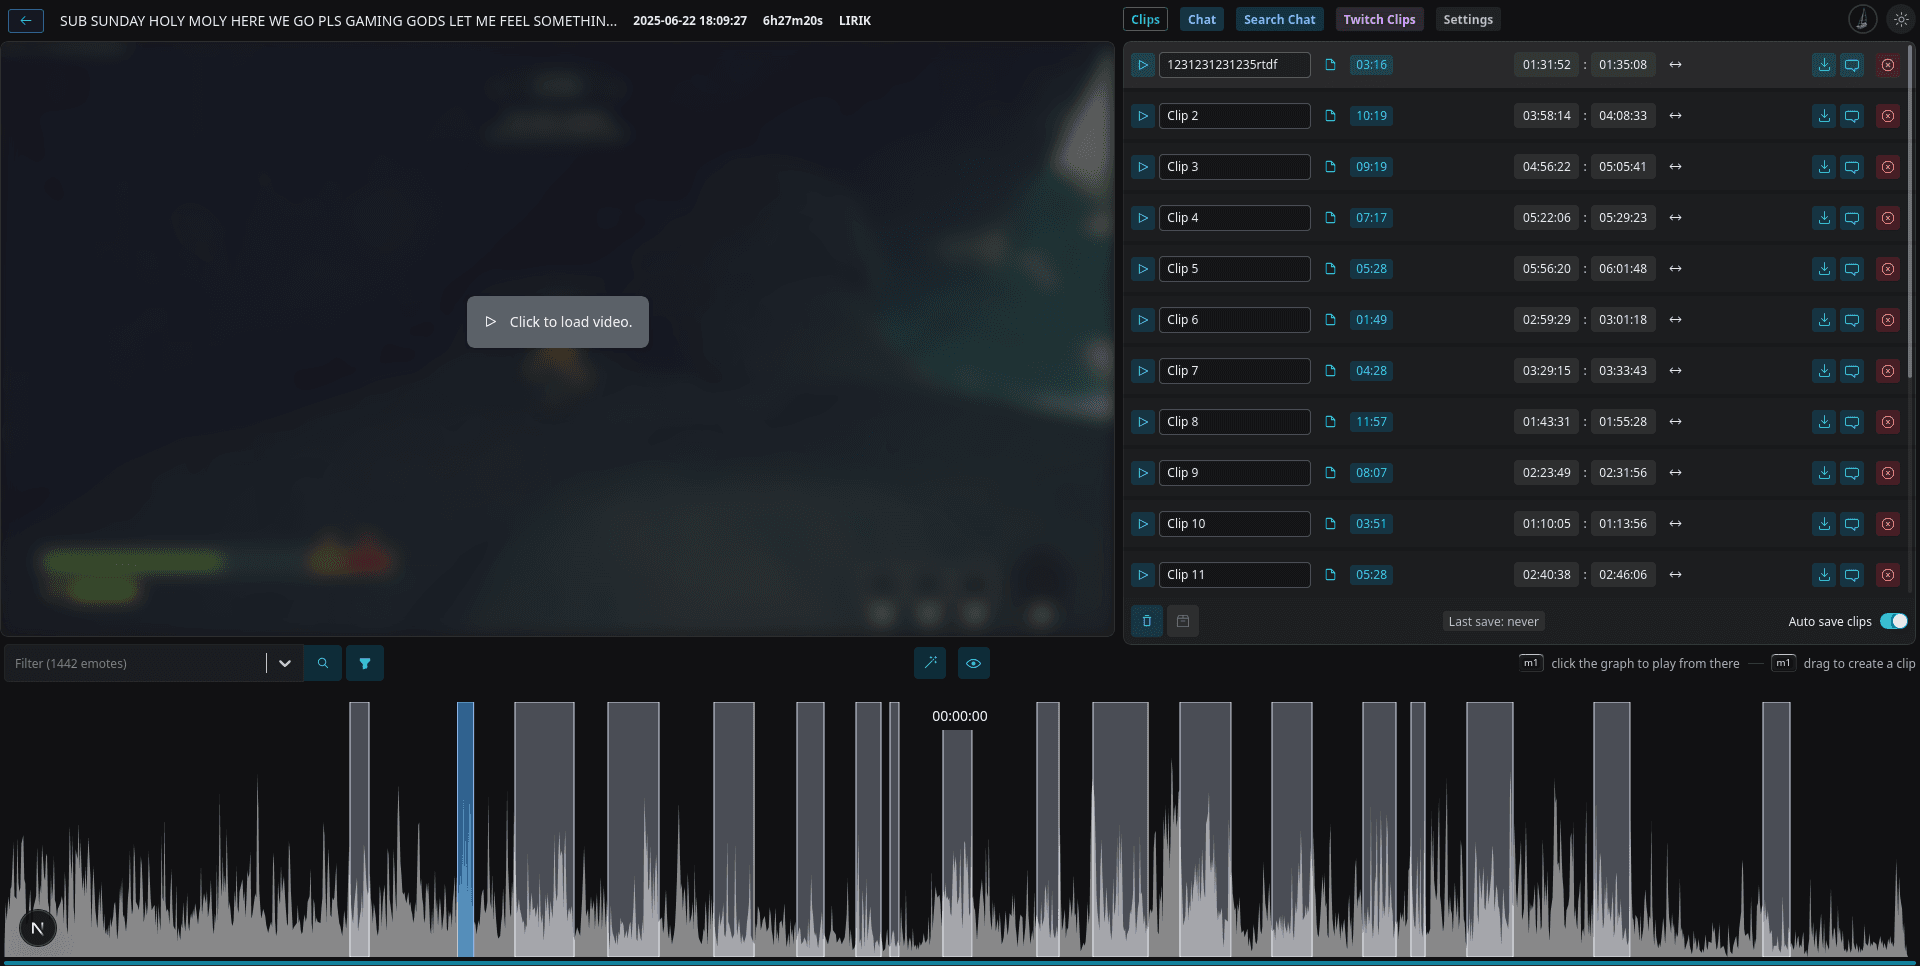This screenshot has height=966, width=1920.
Task: Click the range arrow for 1231231231235rtdf clip
Action: pyautogui.click(x=1675, y=65)
